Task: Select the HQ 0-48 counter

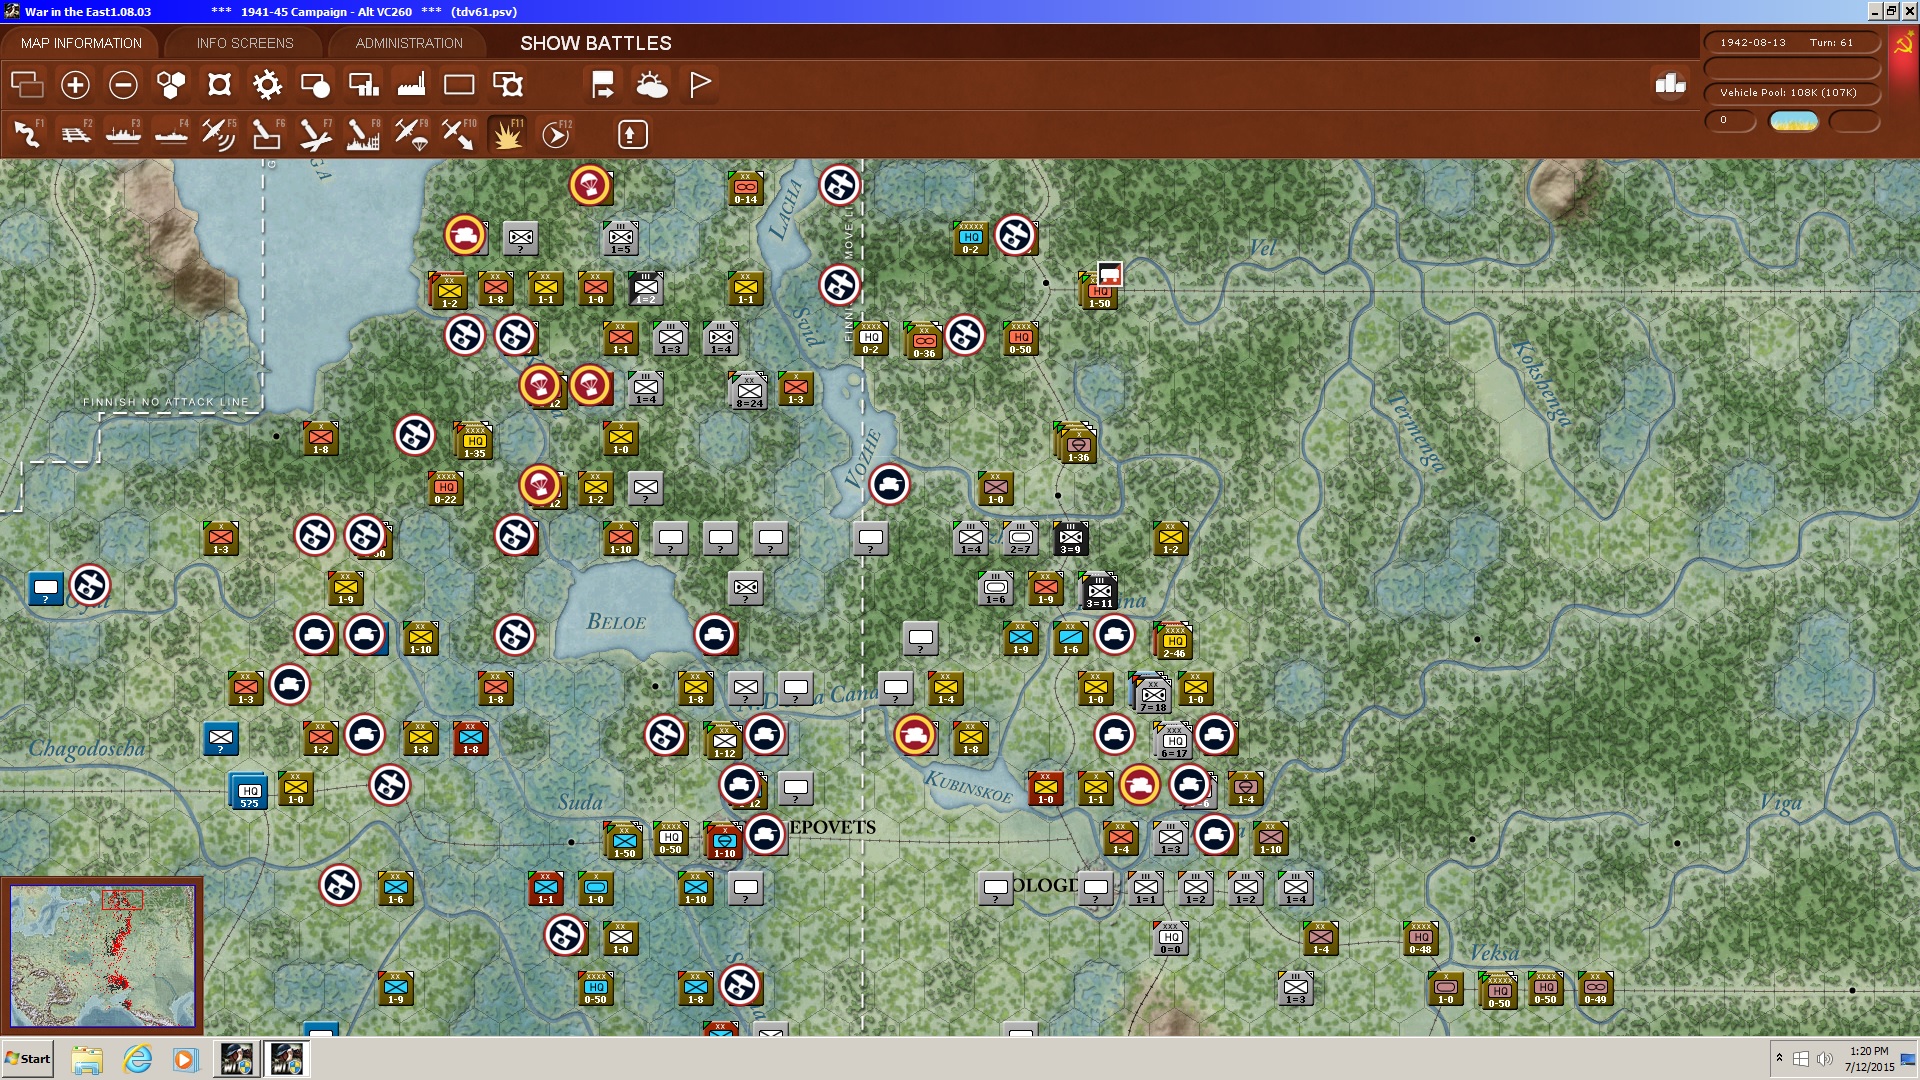Action: click(1420, 938)
